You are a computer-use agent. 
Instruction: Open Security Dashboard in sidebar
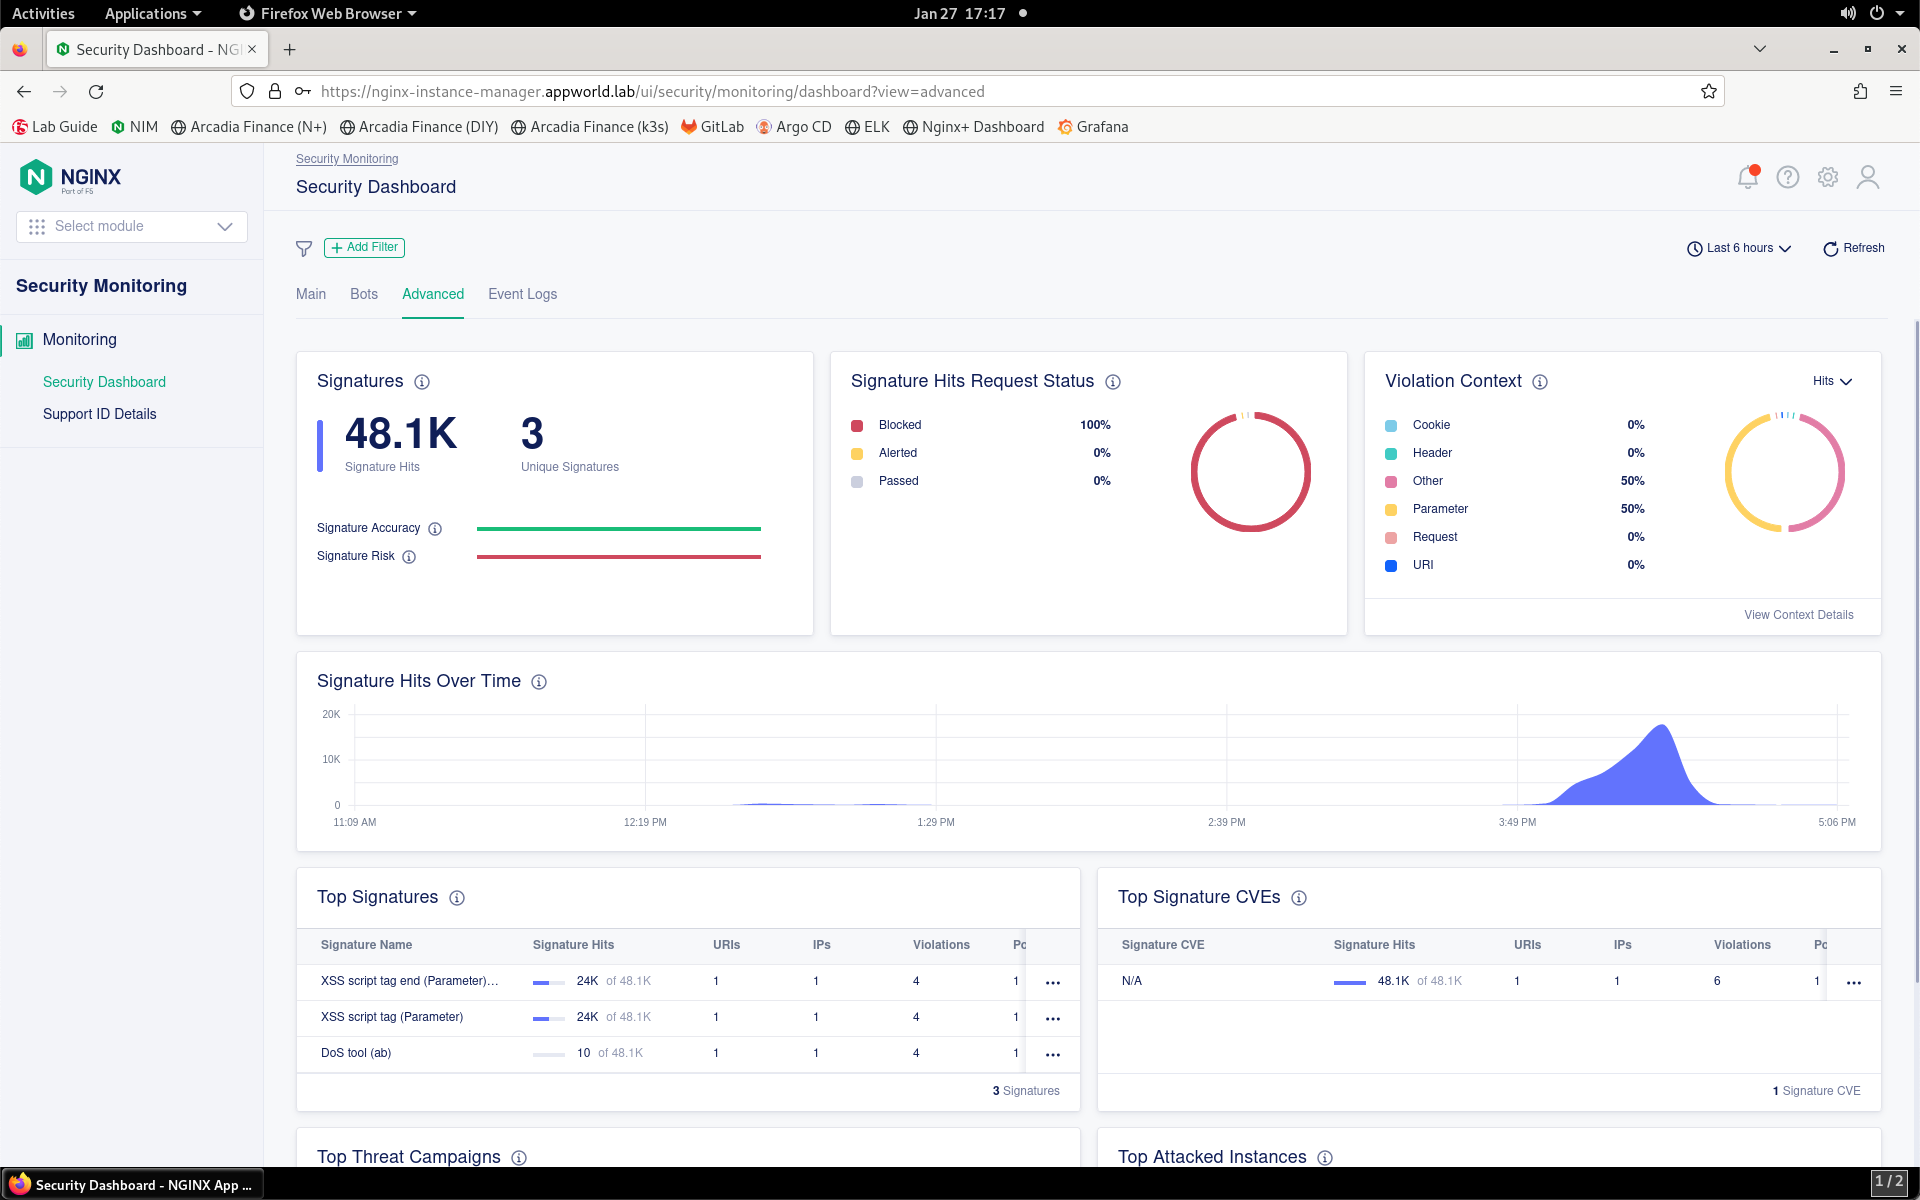(104, 382)
